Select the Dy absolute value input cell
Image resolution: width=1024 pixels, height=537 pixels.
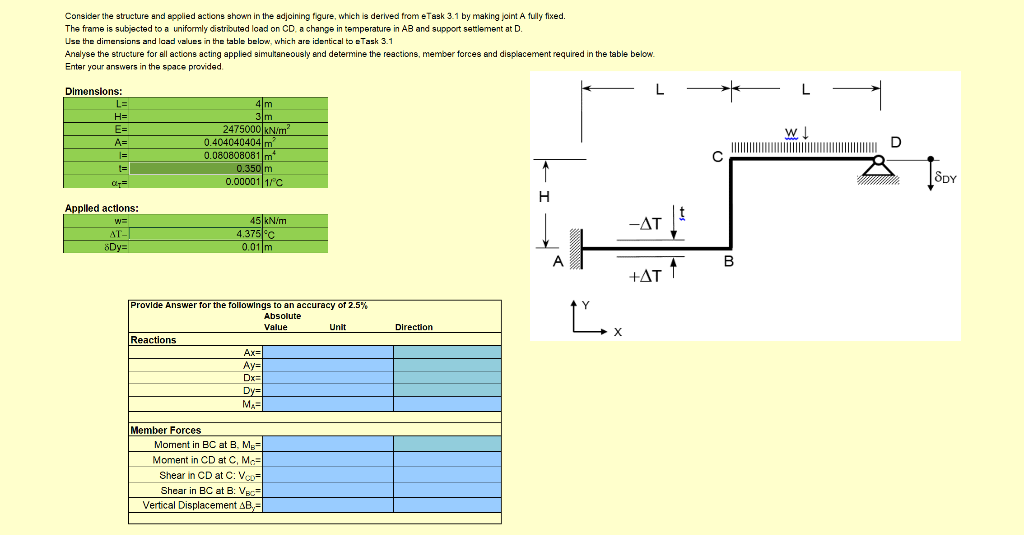coord(328,390)
